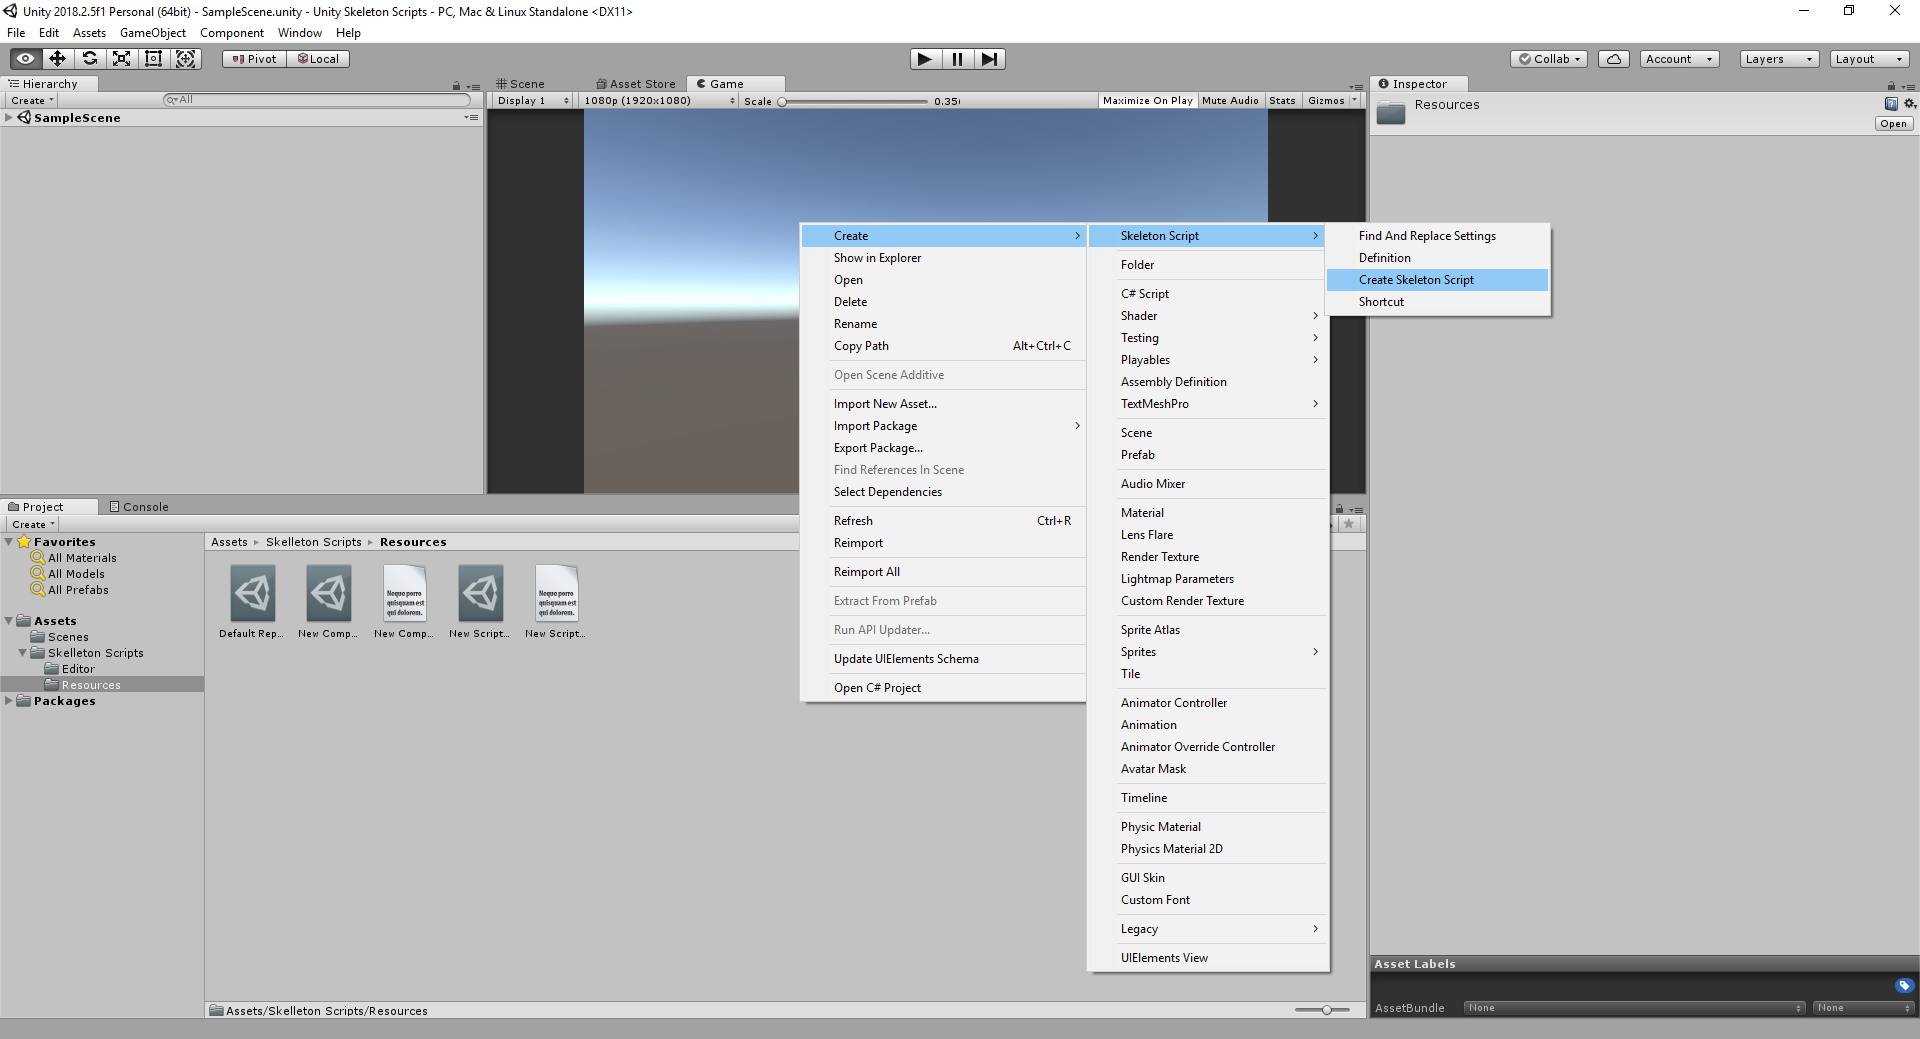This screenshot has height=1039, width=1920.
Task: Open the Account dropdown
Action: pos(1679,59)
